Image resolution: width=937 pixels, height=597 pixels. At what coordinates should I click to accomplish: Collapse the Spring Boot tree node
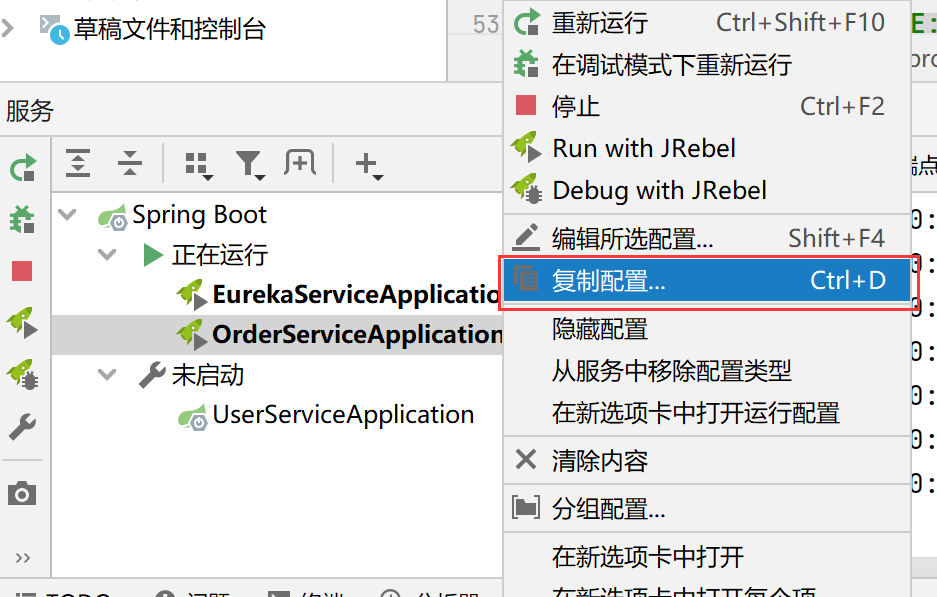click(x=68, y=214)
